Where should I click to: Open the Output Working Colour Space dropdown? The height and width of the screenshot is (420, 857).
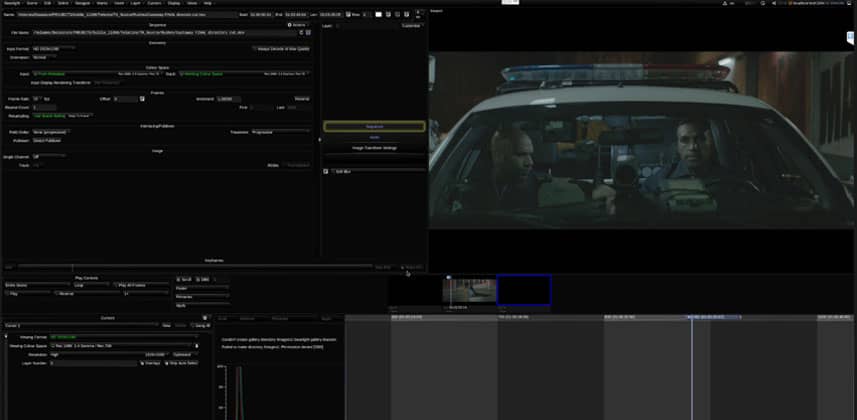(244, 74)
